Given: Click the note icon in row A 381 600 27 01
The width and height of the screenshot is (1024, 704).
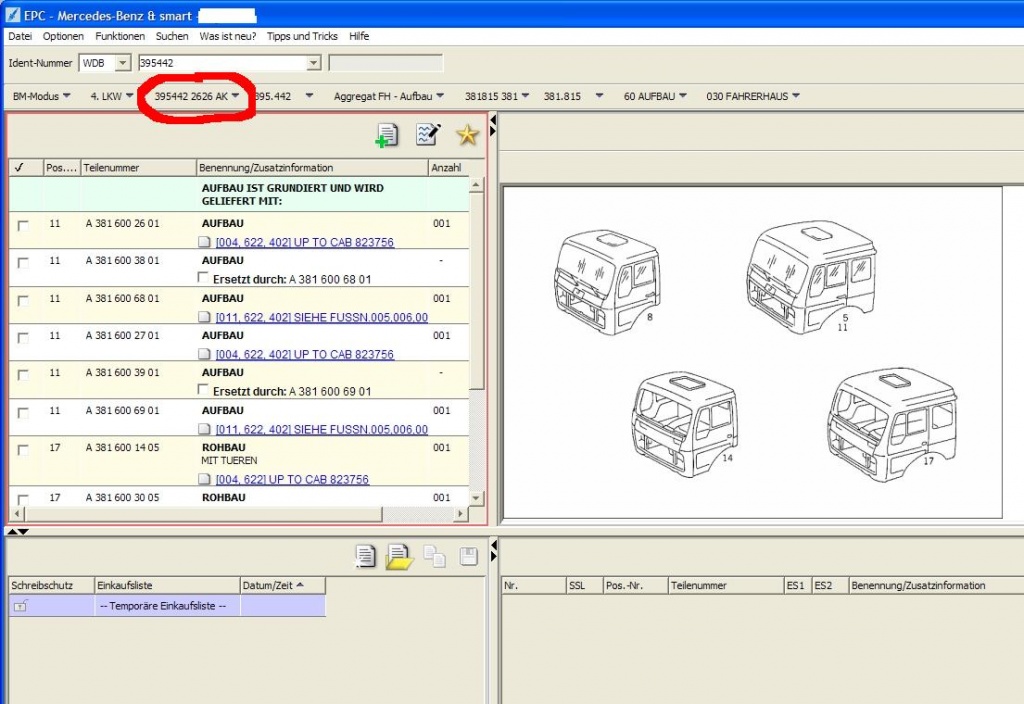Looking at the screenshot, I should pos(204,354).
